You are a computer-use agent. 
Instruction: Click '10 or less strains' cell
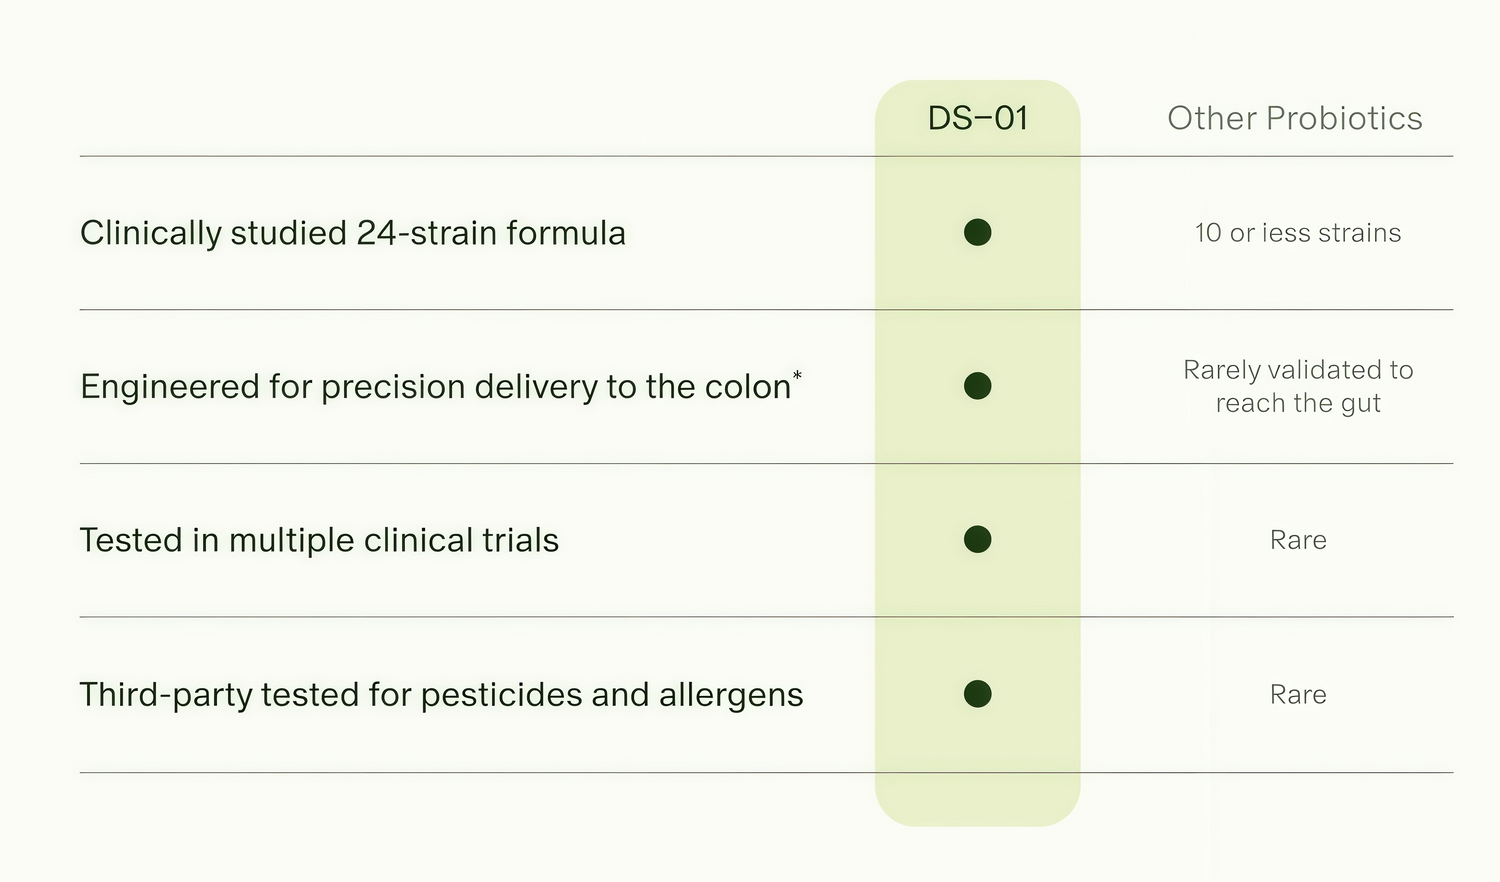coord(1298,233)
